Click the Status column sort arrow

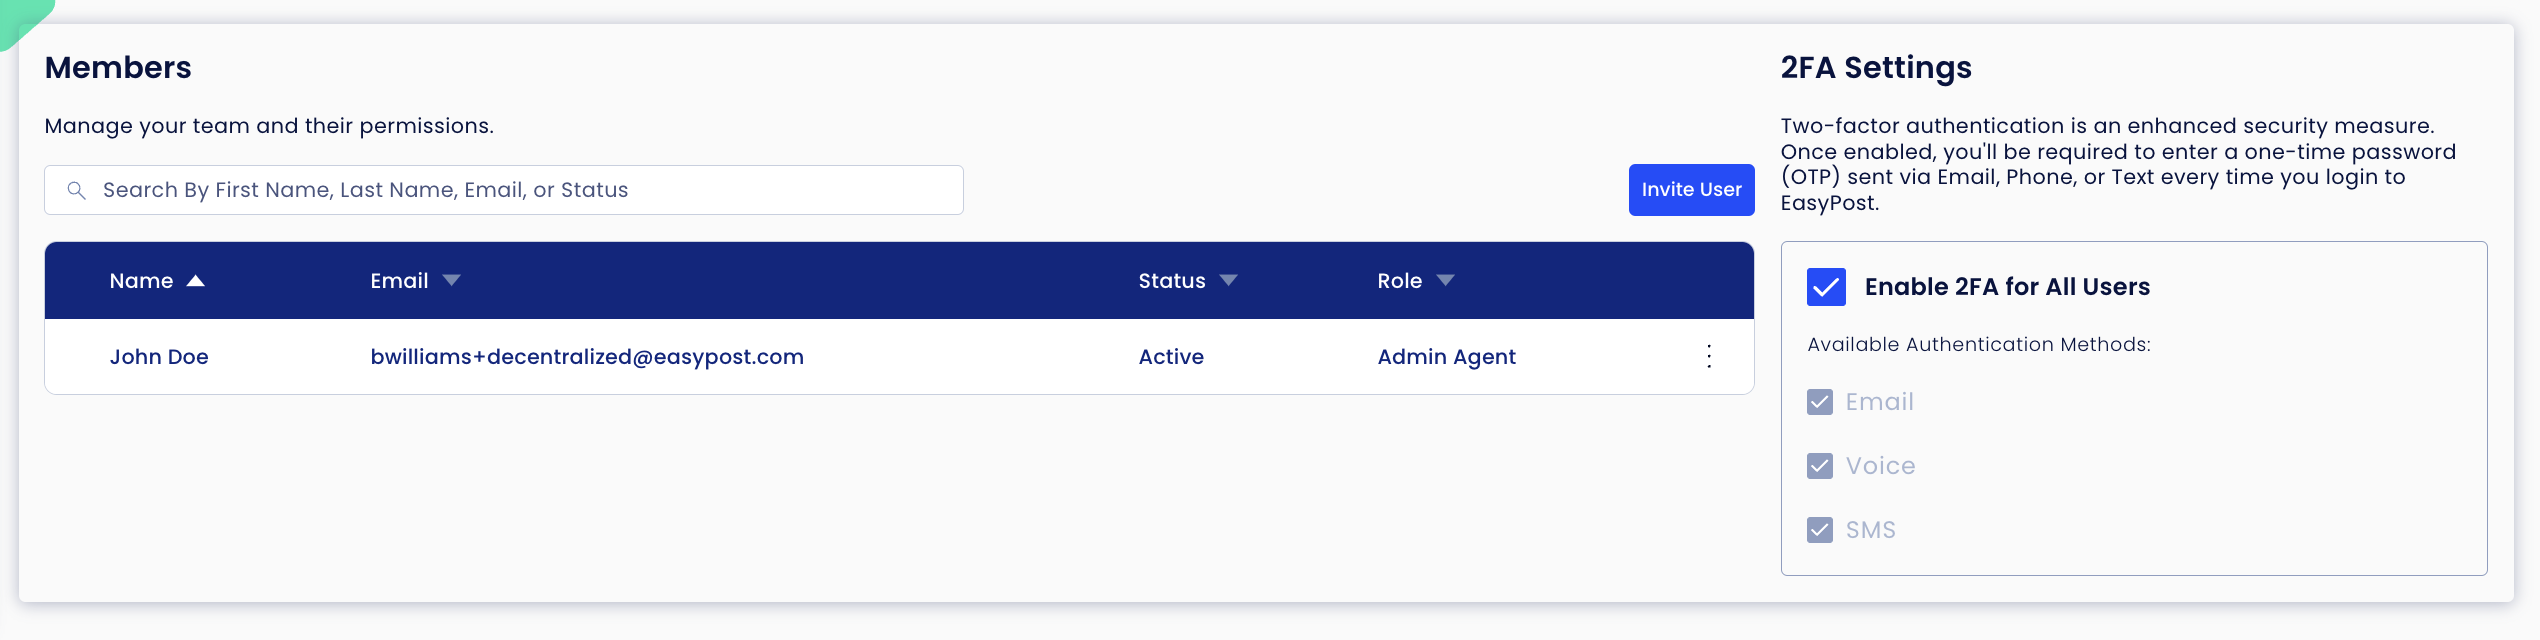tap(1229, 281)
